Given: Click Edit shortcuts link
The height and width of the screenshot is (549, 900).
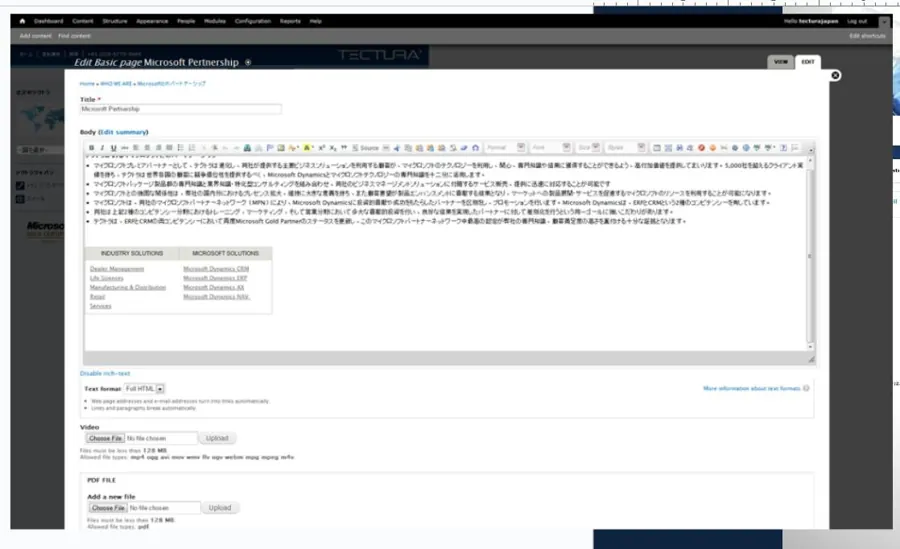Looking at the screenshot, I should [867, 36].
